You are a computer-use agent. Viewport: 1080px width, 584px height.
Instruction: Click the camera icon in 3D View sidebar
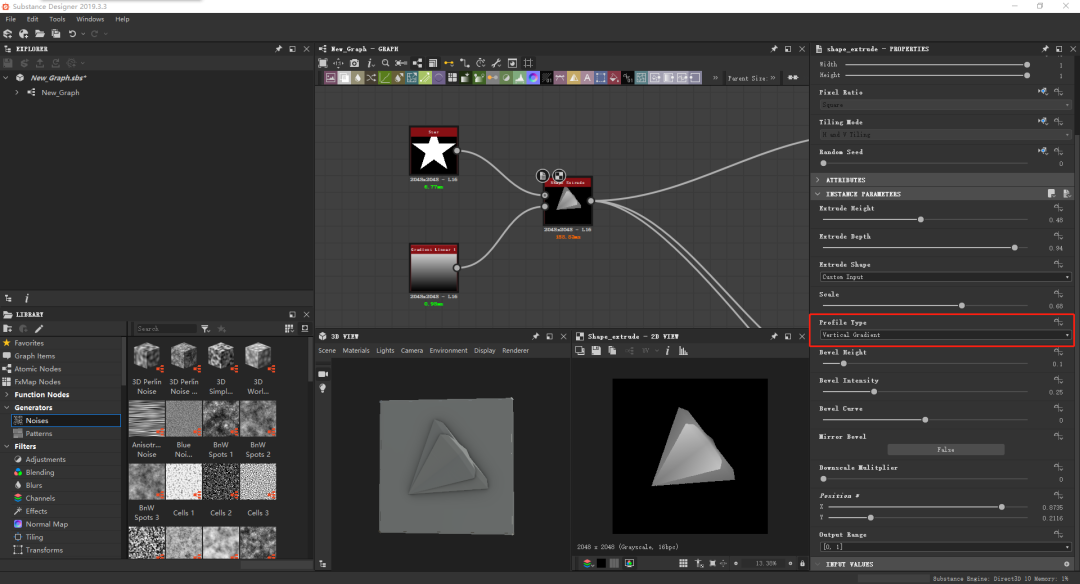click(323, 373)
